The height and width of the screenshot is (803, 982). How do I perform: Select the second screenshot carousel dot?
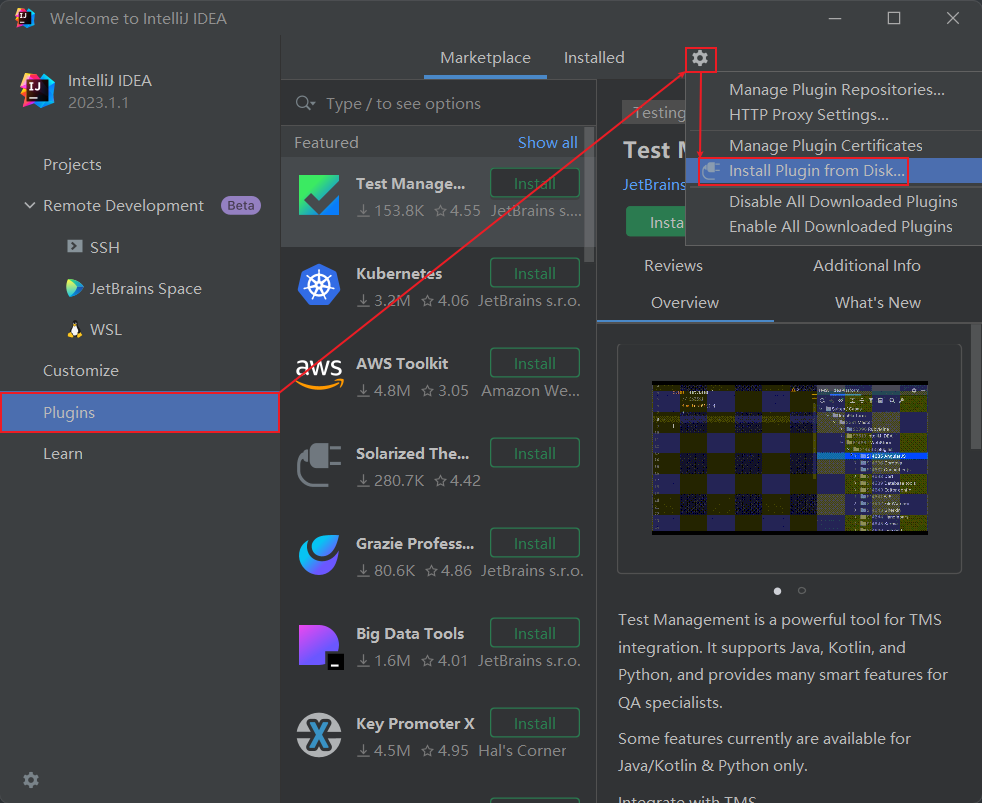click(802, 591)
